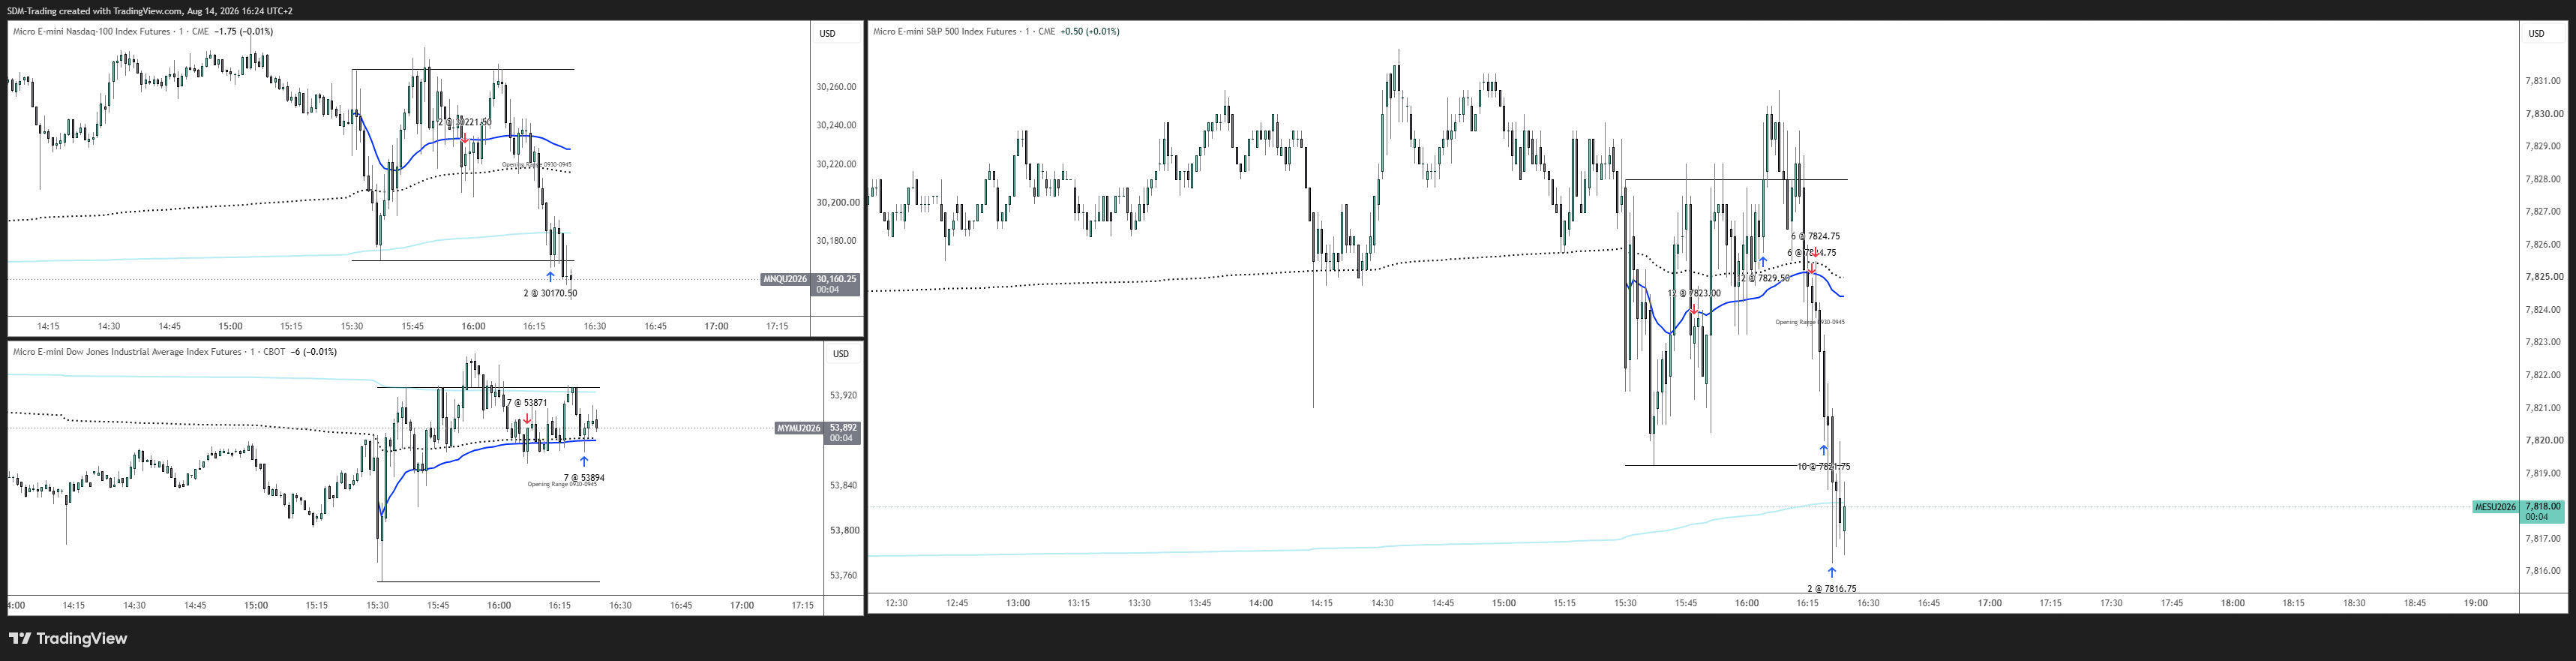The width and height of the screenshot is (2576, 661).
Task: Click red sell arrow at 2 @ 30221.50
Action: pyautogui.click(x=465, y=138)
